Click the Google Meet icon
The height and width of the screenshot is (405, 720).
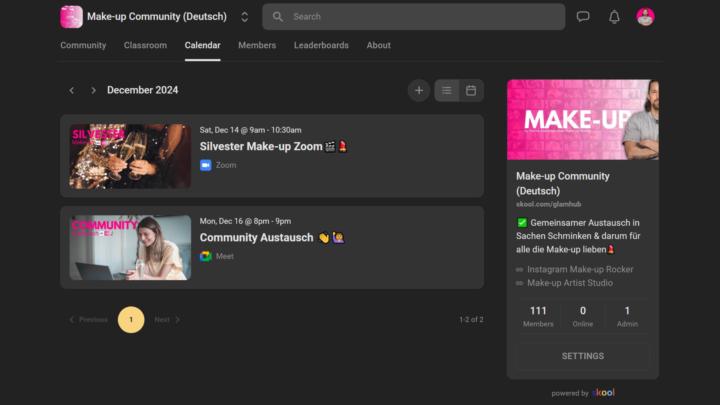click(x=205, y=256)
